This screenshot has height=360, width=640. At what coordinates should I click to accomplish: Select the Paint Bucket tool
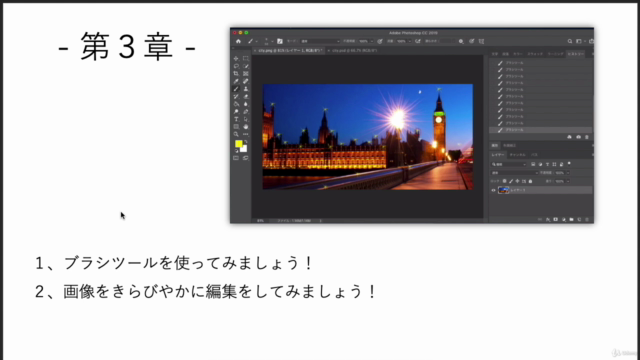coord(236,104)
